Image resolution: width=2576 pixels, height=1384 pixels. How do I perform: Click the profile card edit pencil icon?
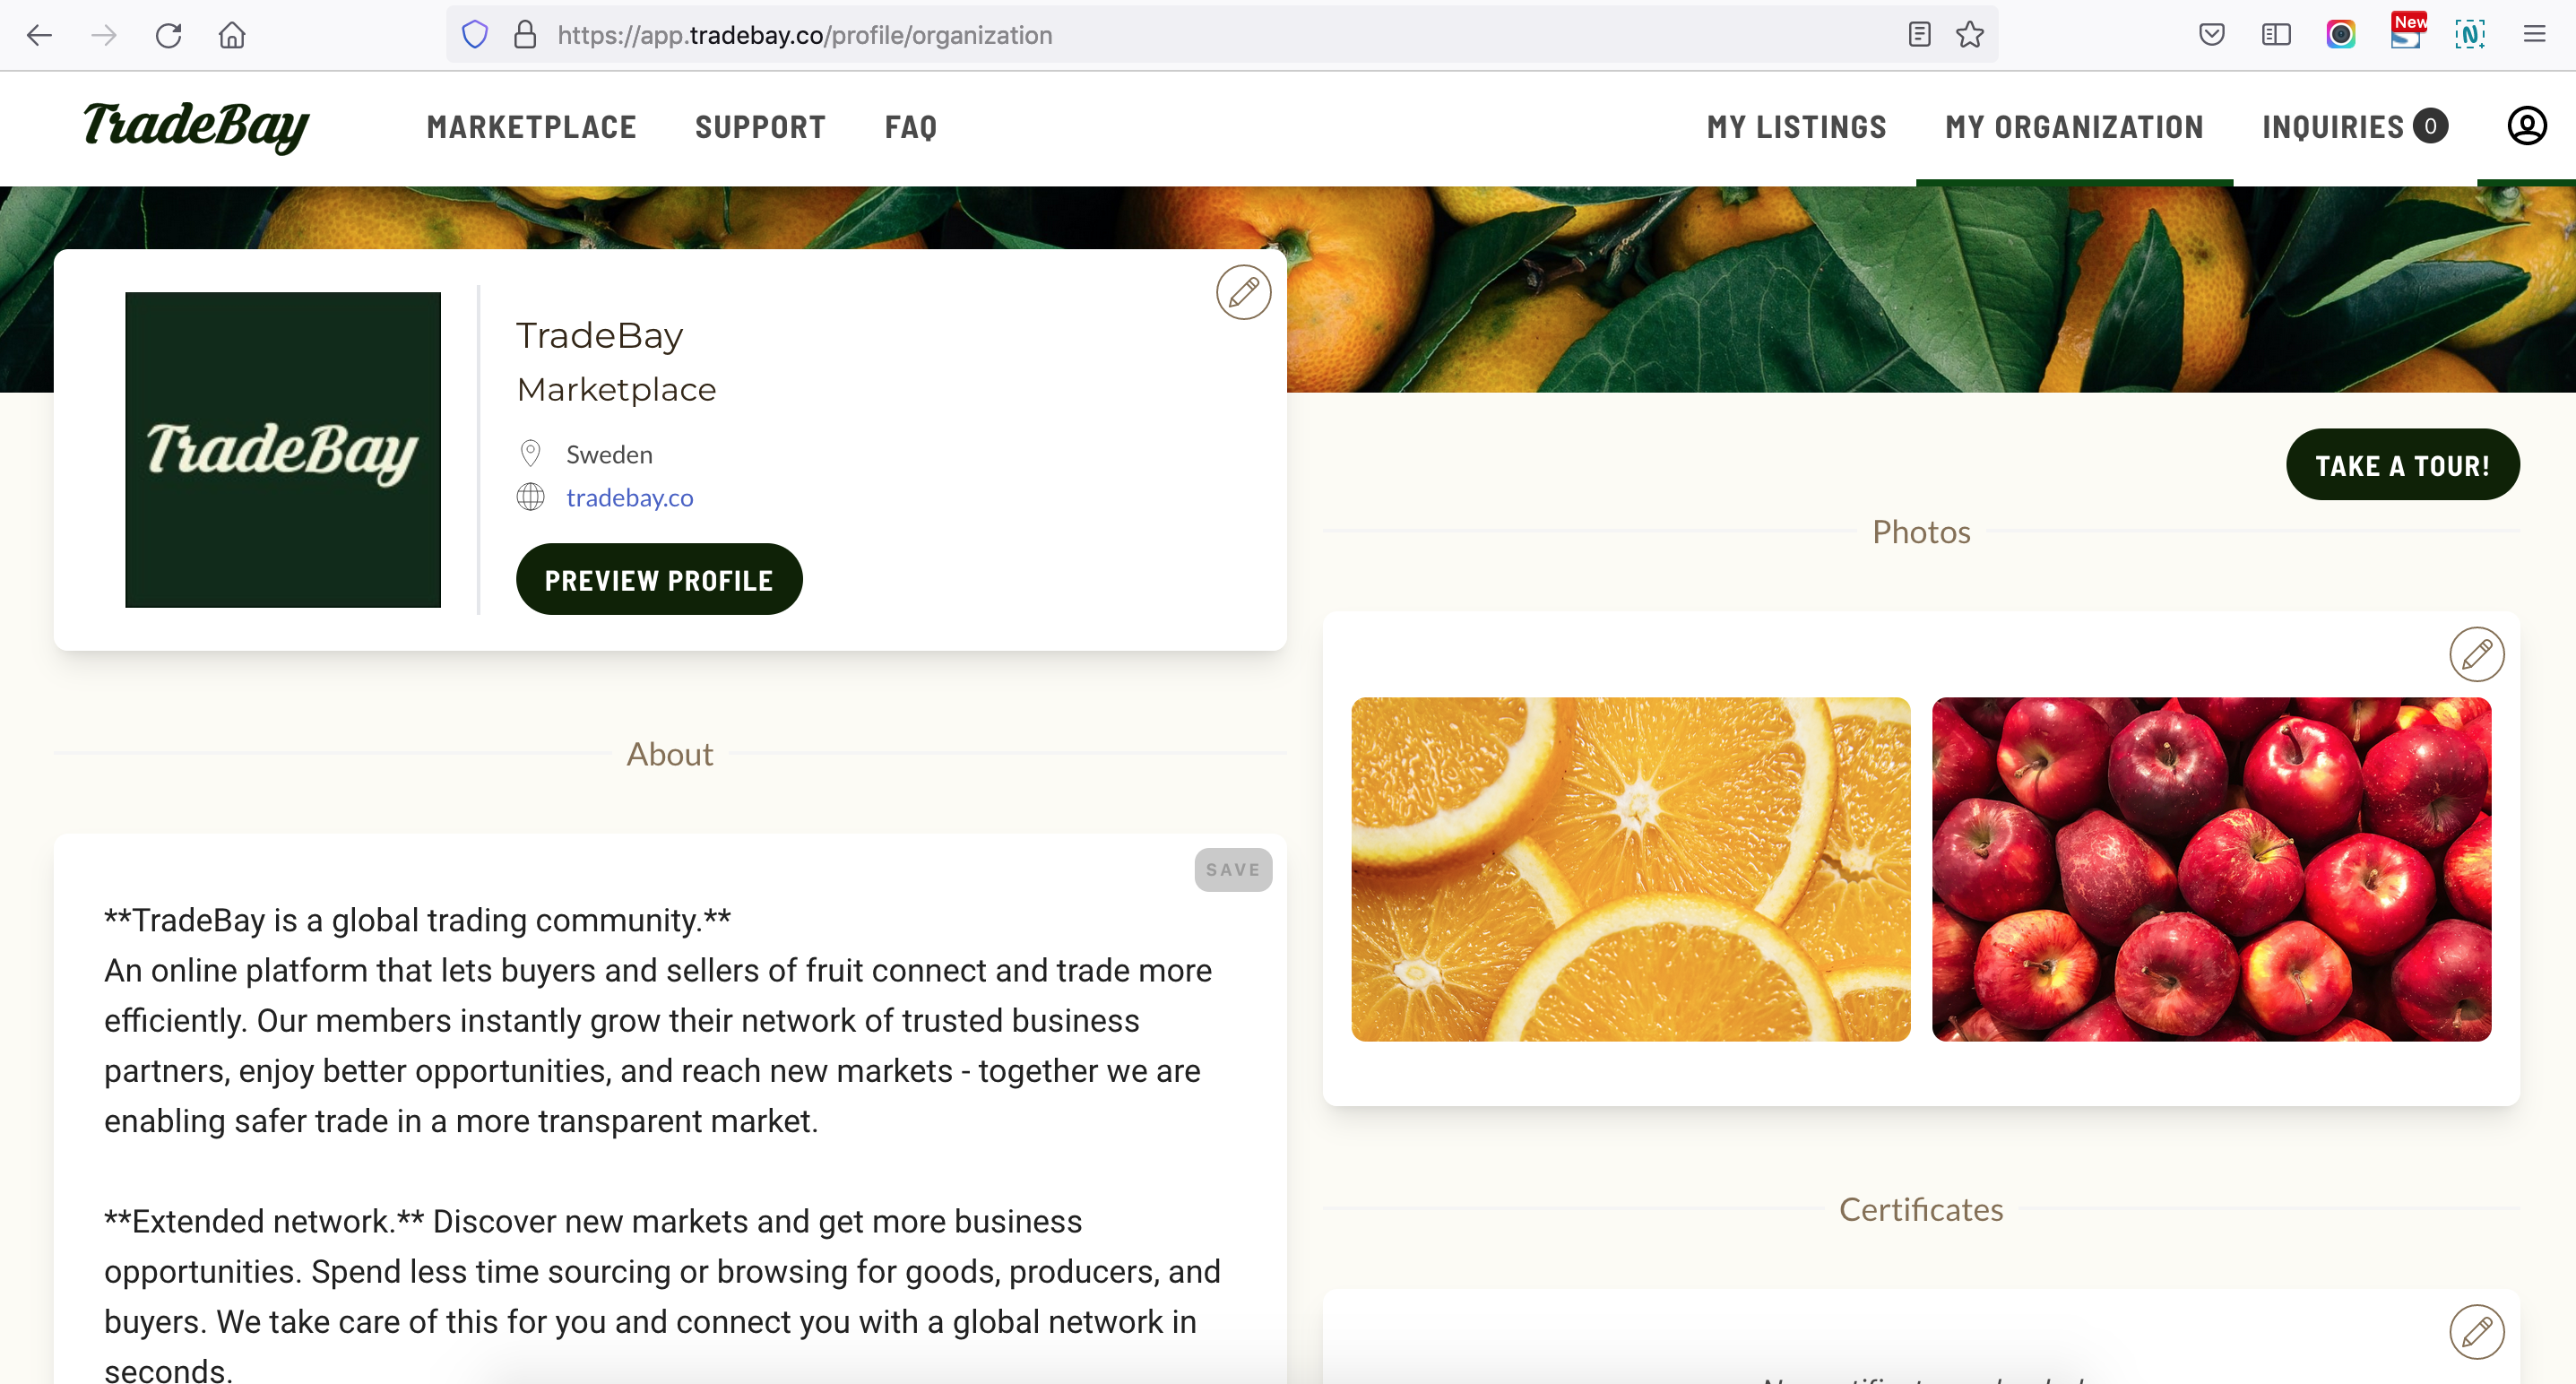(x=1243, y=292)
